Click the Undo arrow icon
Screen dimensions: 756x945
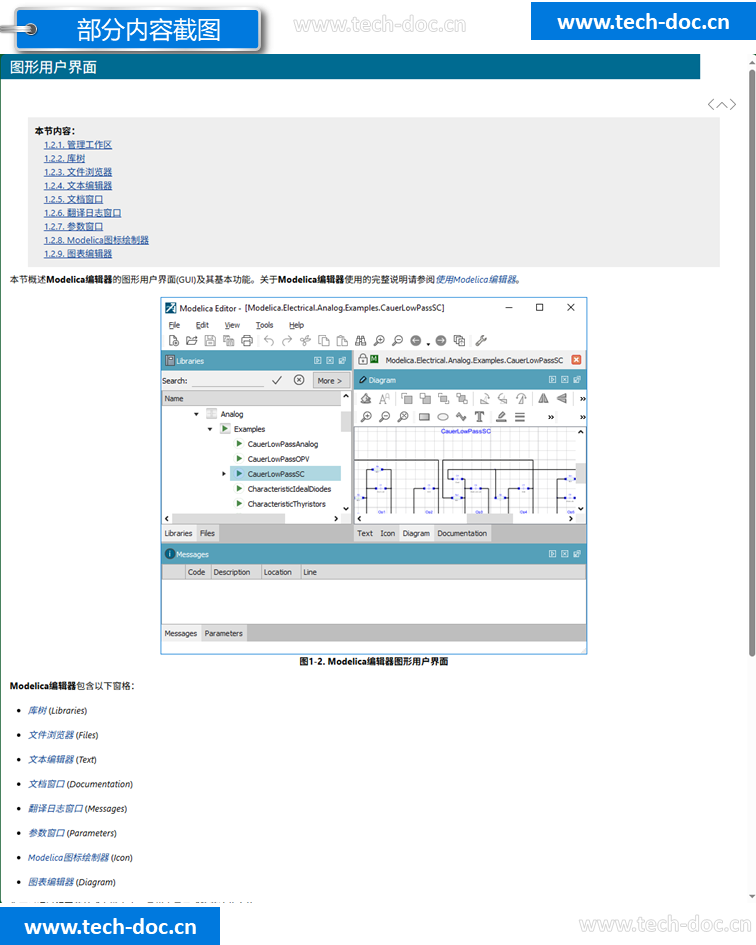coord(269,341)
